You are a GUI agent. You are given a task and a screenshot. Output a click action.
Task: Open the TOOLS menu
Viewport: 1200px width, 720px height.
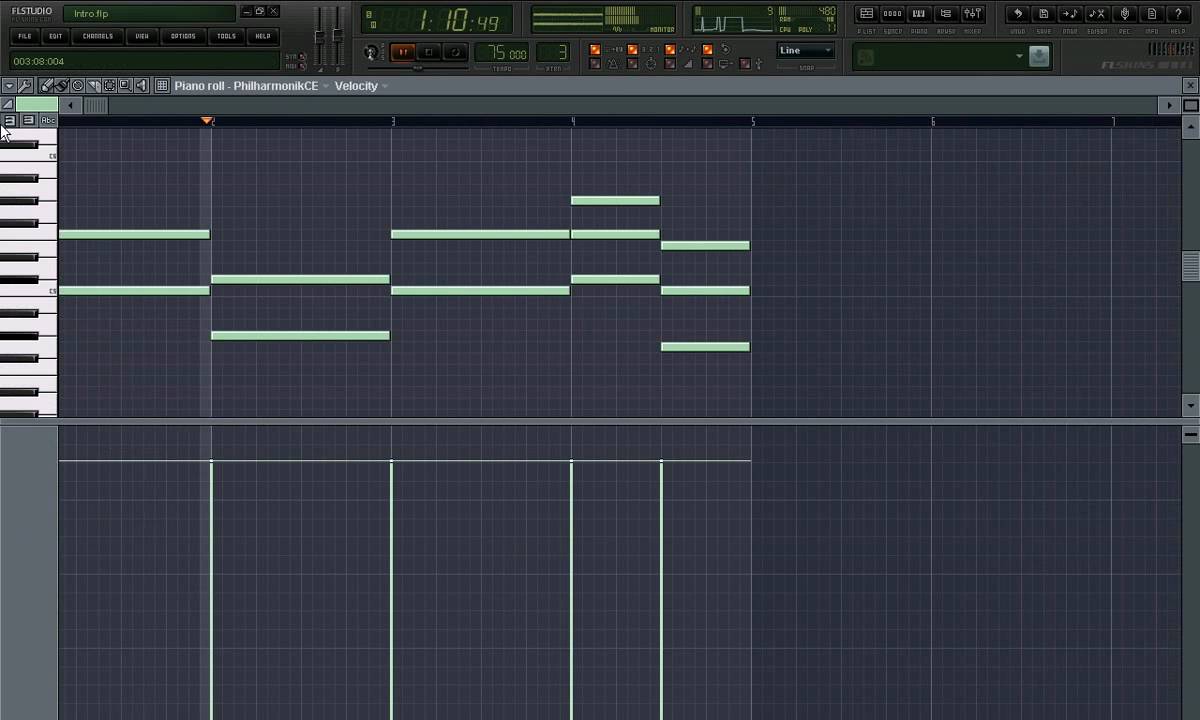pos(227,36)
